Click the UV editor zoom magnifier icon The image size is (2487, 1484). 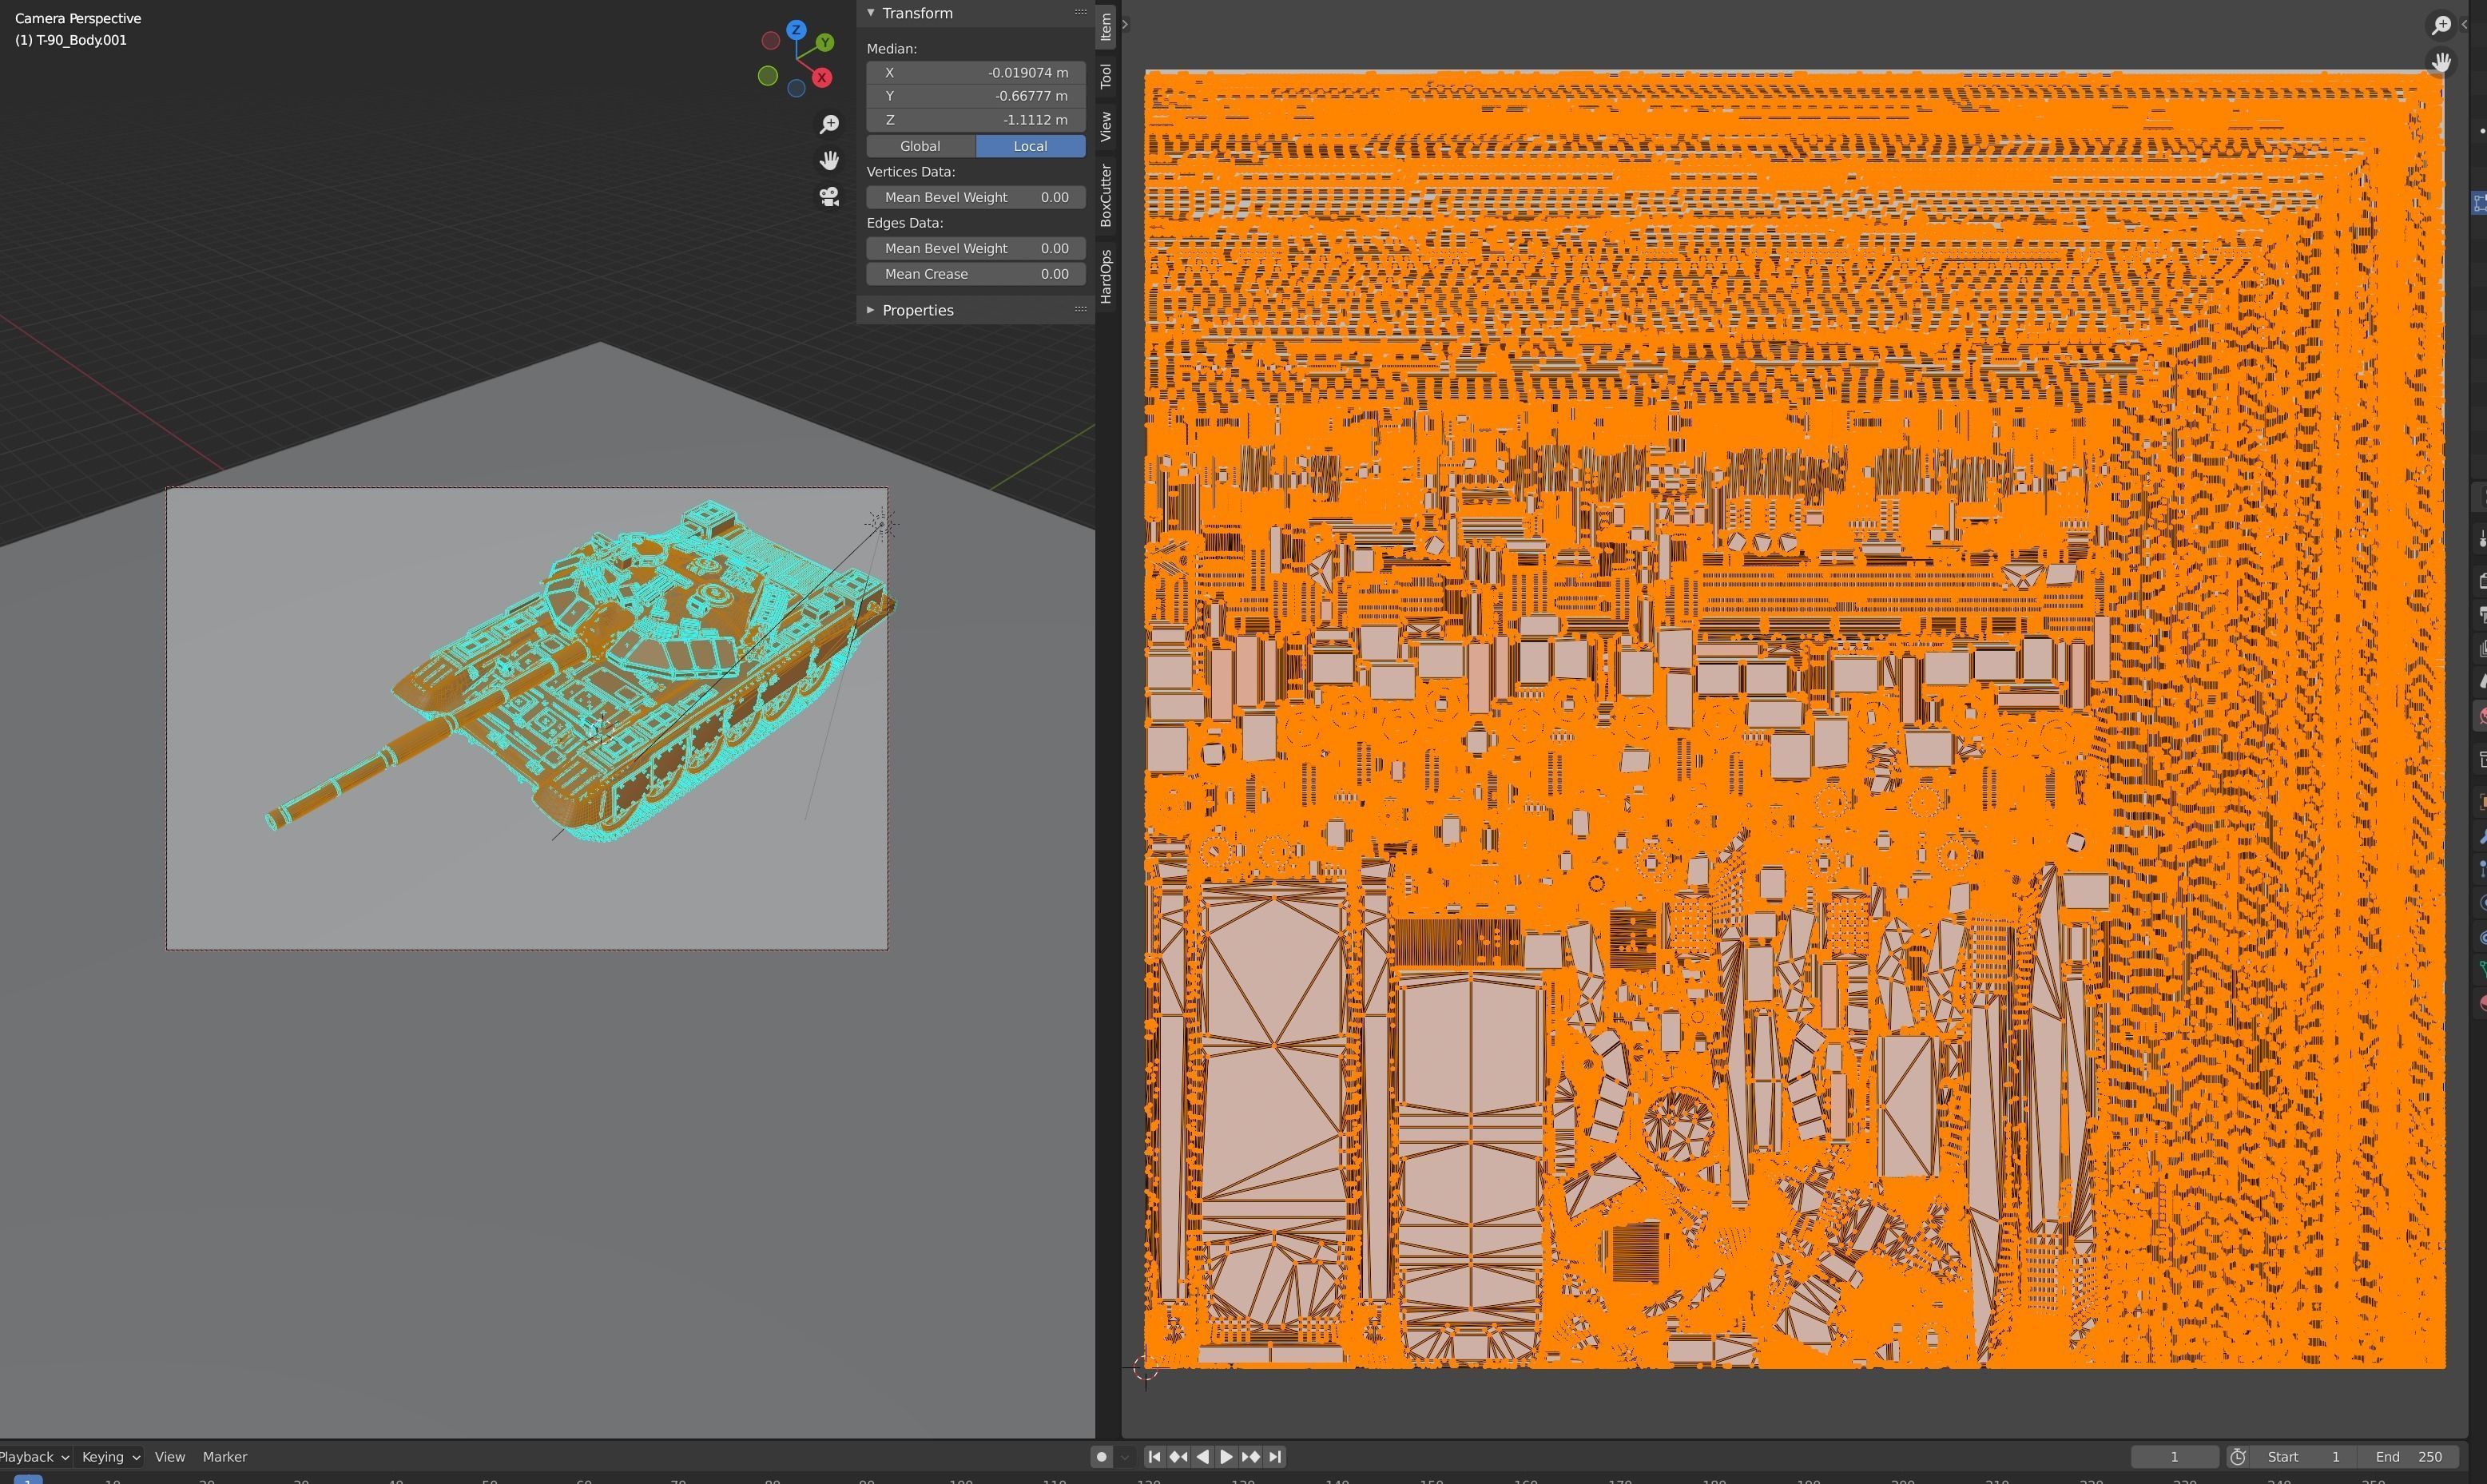pos(2441,25)
